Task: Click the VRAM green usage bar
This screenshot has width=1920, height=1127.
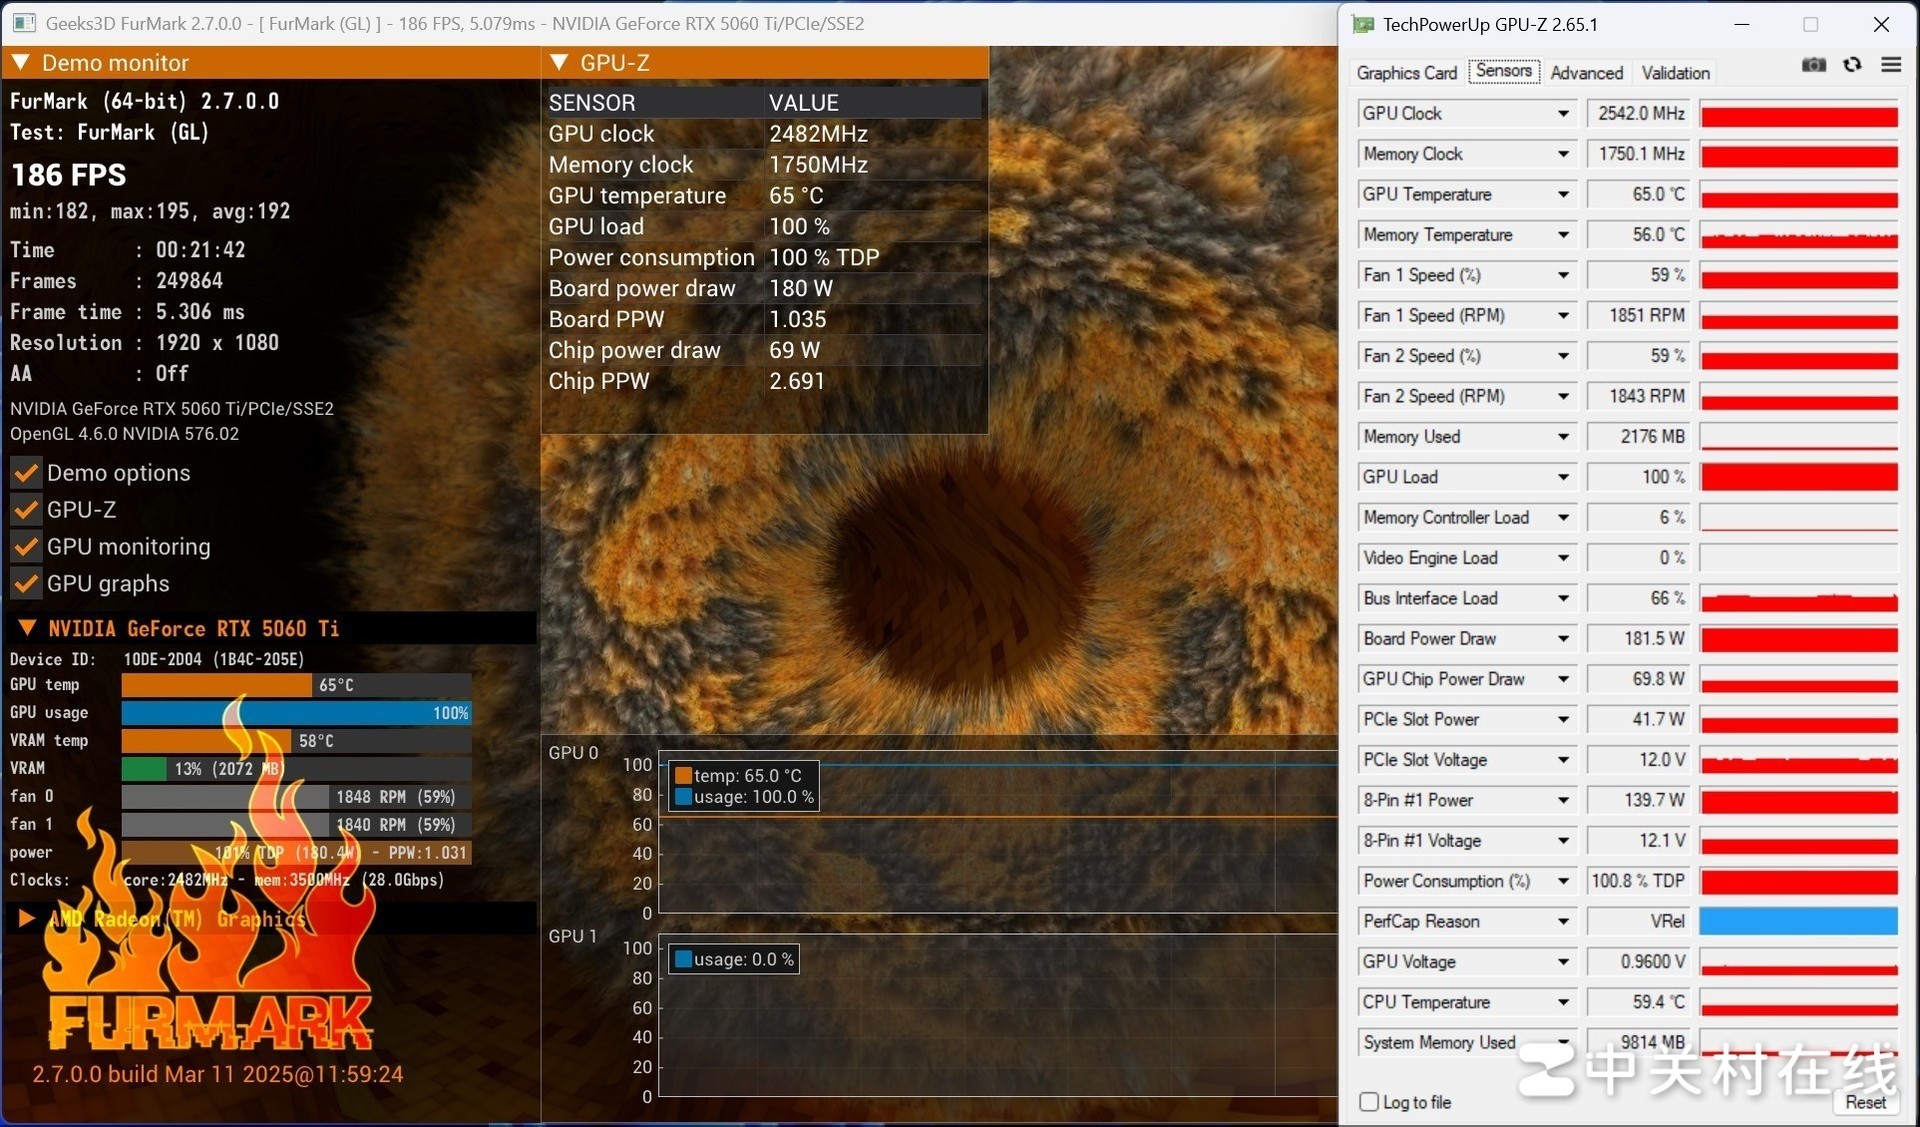Action: pyautogui.click(x=144, y=769)
